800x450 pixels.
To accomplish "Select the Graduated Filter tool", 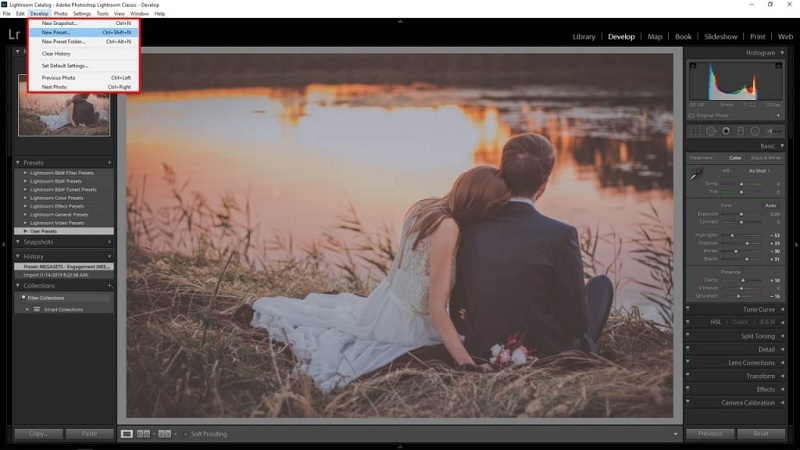I will (740, 131).
